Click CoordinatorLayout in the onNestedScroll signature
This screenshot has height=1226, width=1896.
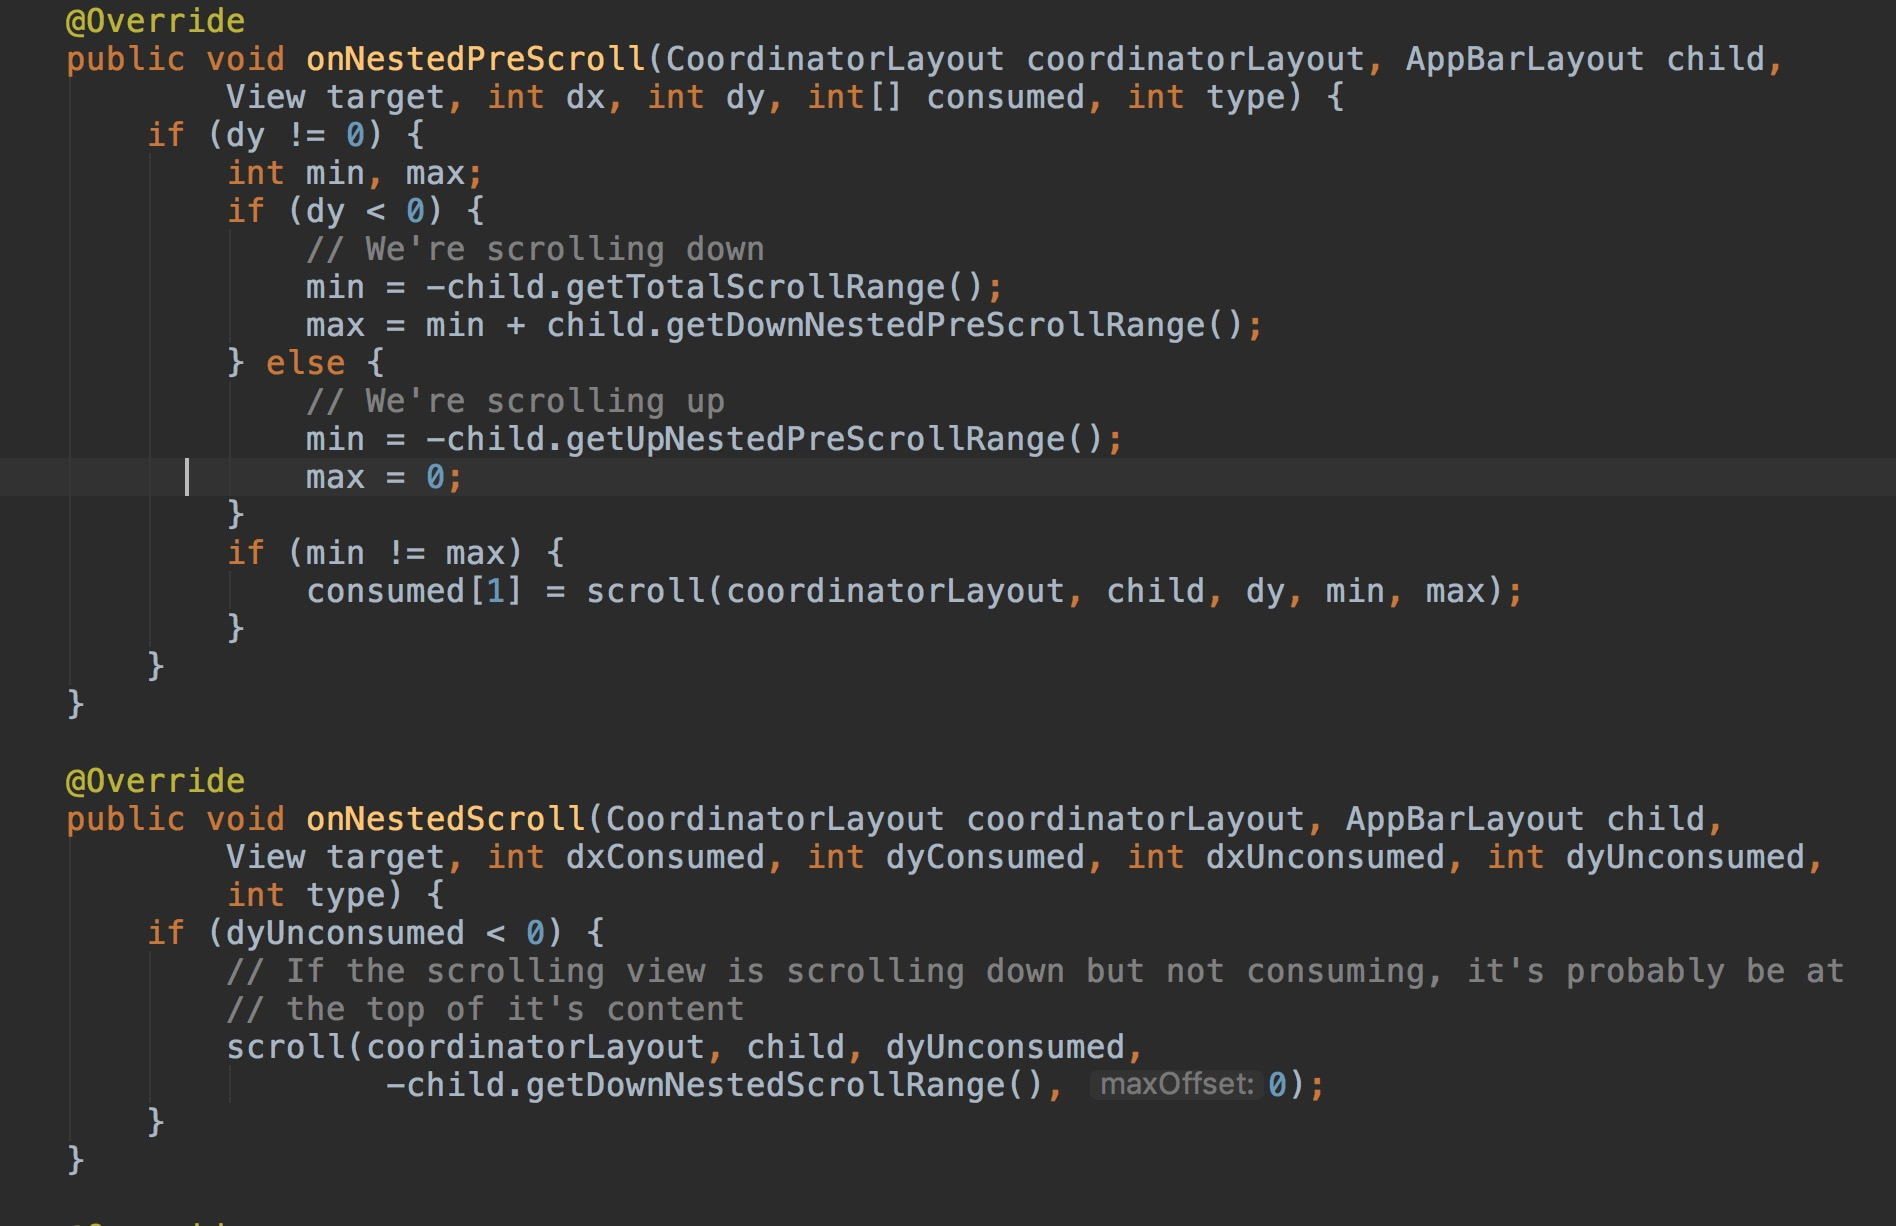(x=775, y=819)
